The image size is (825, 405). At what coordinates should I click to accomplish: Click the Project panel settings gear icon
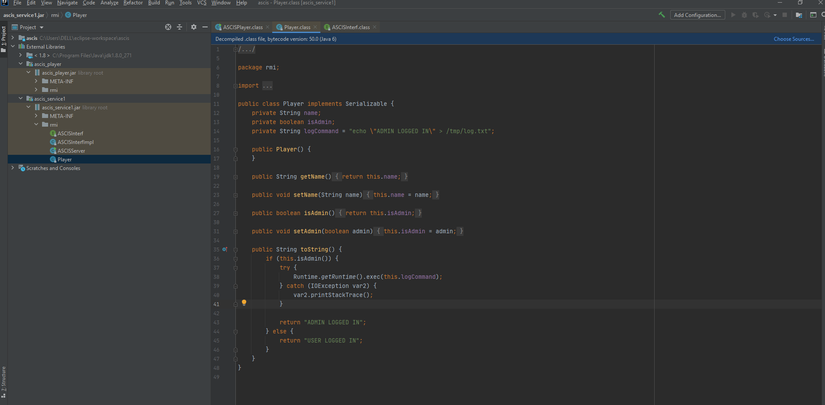pos(194,27)
